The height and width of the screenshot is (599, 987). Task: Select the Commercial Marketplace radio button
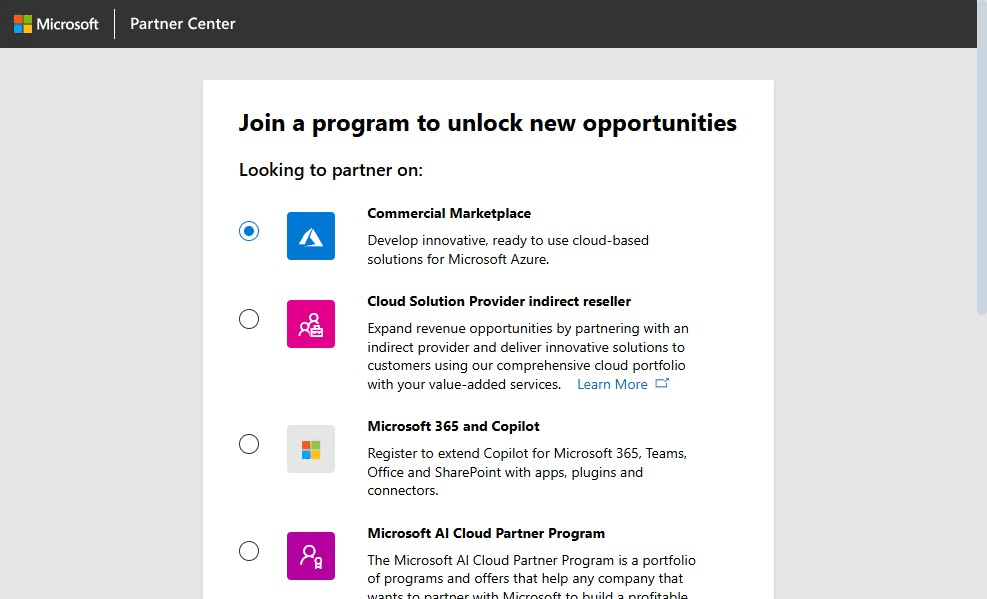point(249,231)
